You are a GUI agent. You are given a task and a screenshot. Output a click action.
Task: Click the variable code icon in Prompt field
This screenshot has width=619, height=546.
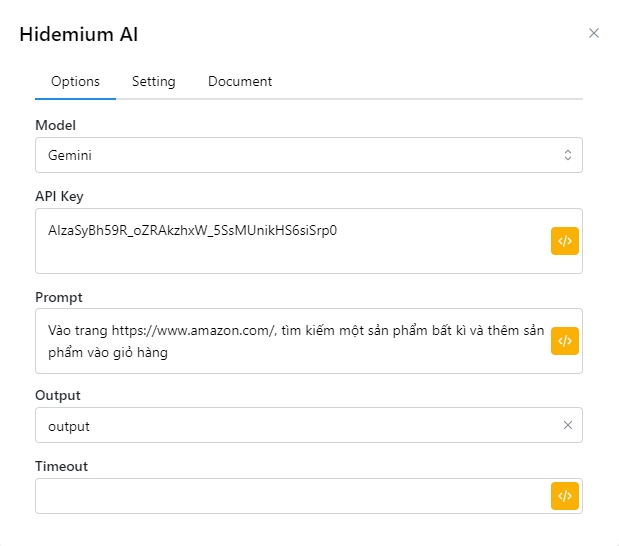[x=564, y=341]
